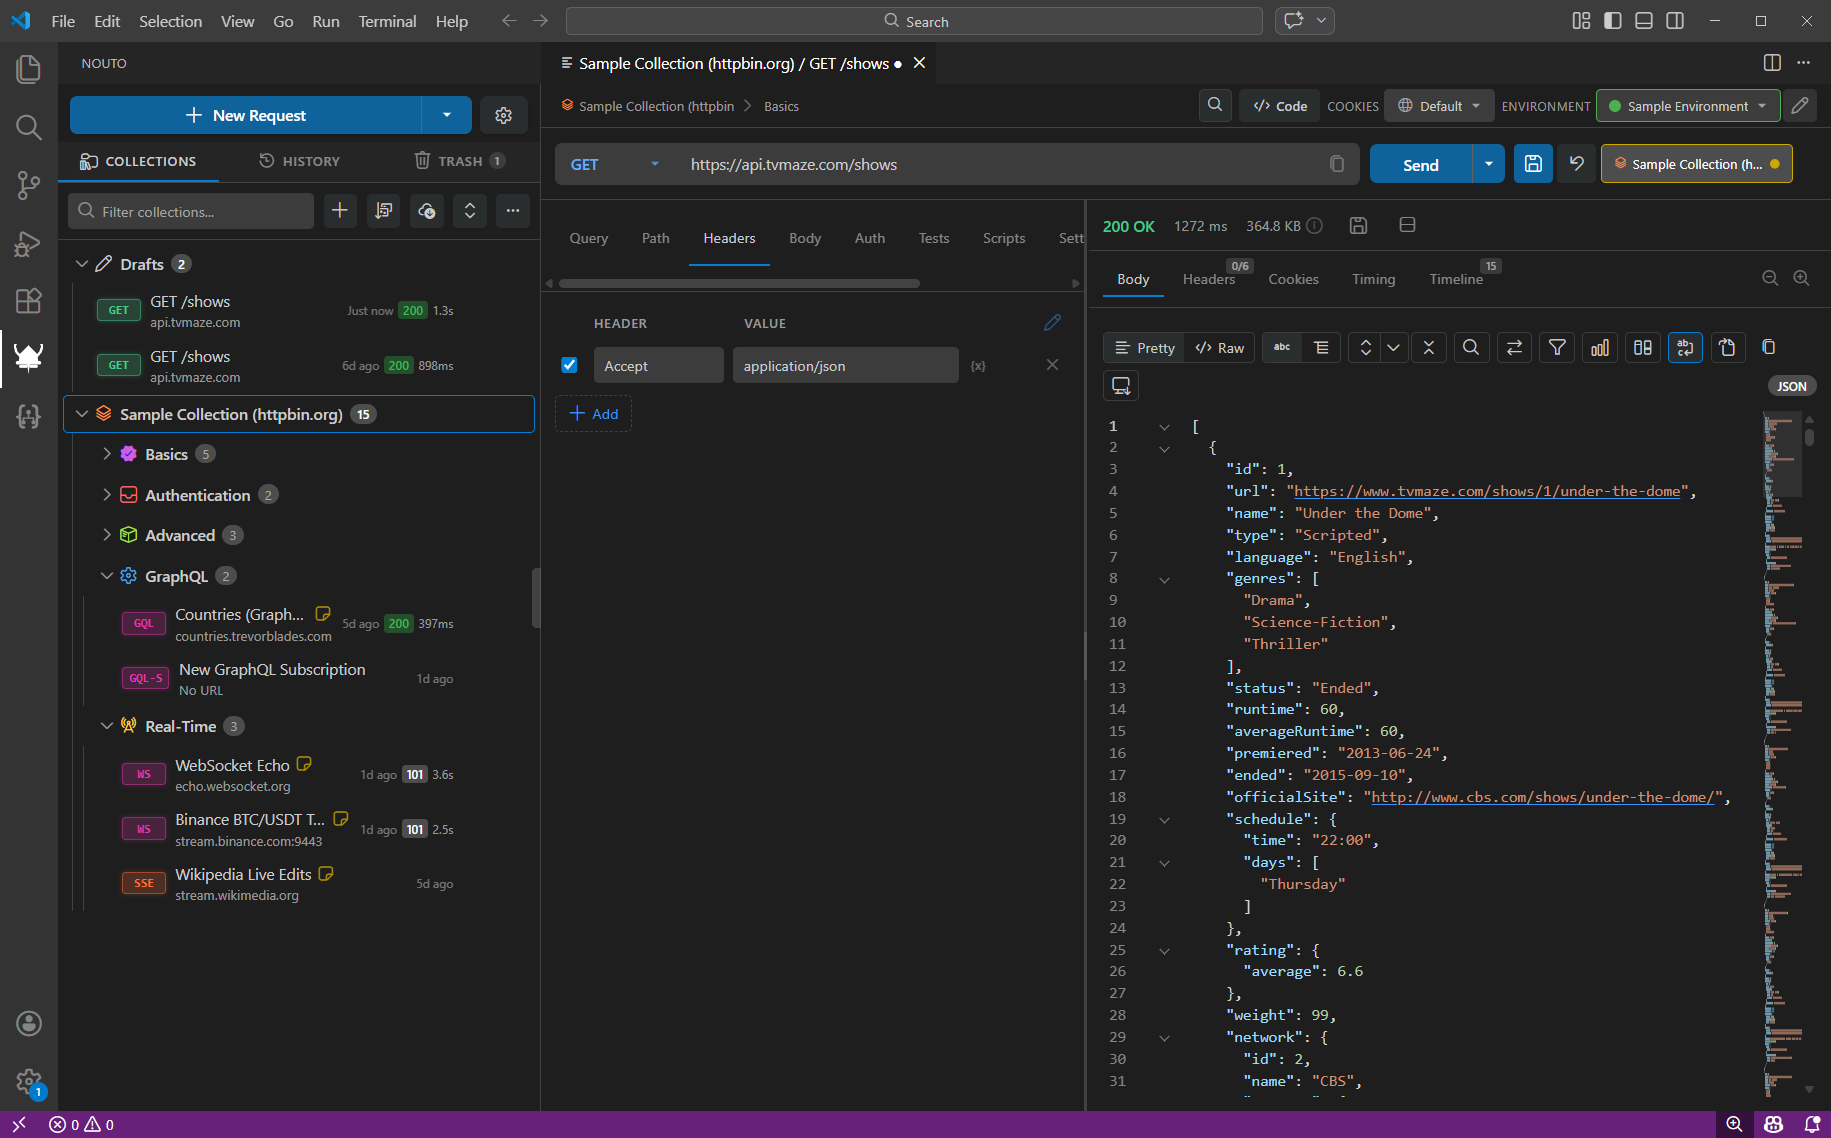
Task: Open the response Timing tab
Action: [x=1374, y=279]
